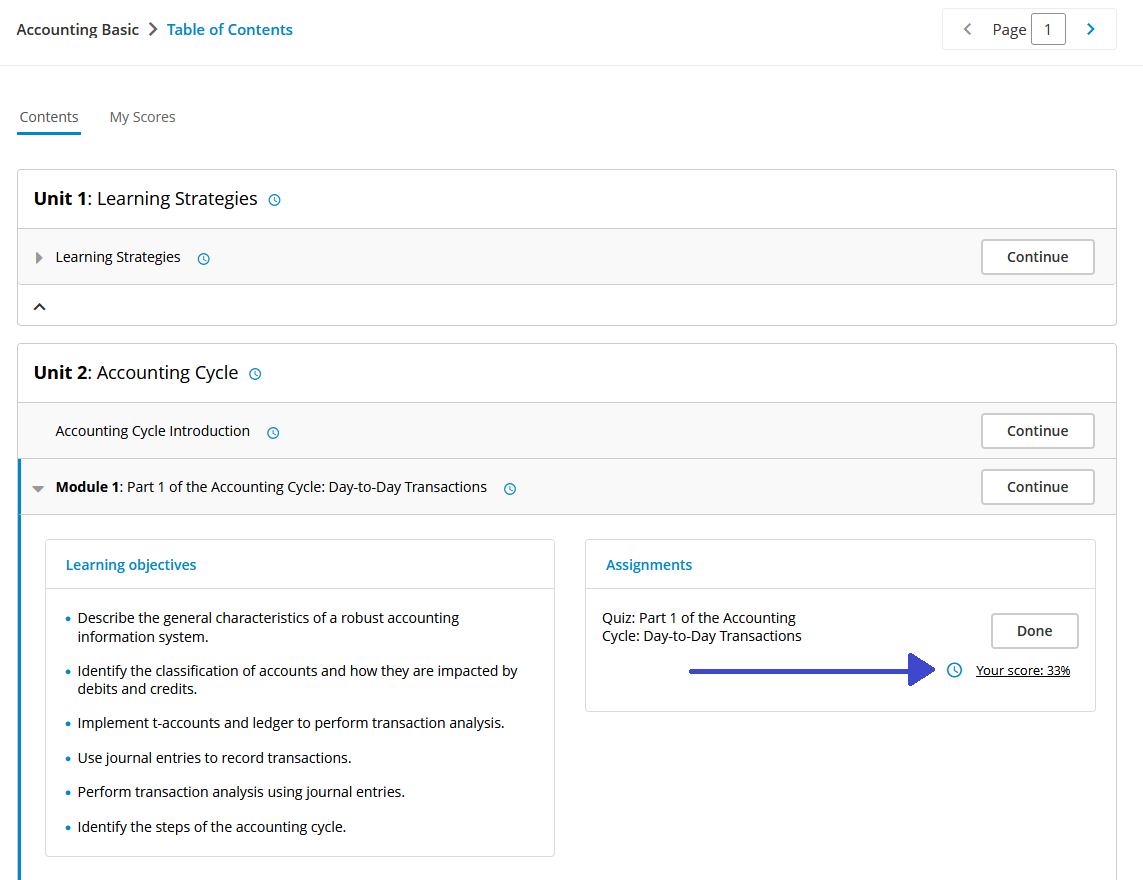Click the Table of Contents breadcrumb link
This screenshot has height=880, width=1143.
(230, 29)
